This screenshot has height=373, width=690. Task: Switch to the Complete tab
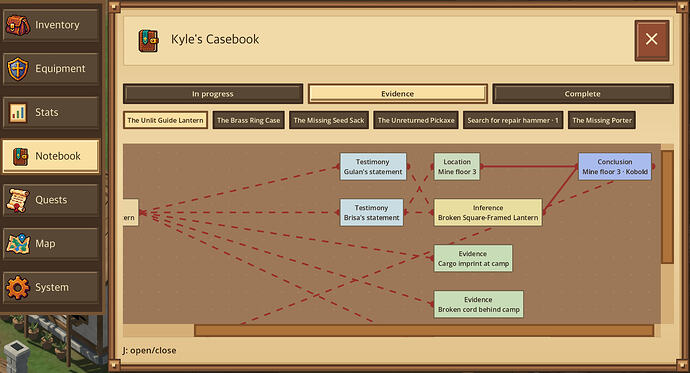[x=583, y=94]
